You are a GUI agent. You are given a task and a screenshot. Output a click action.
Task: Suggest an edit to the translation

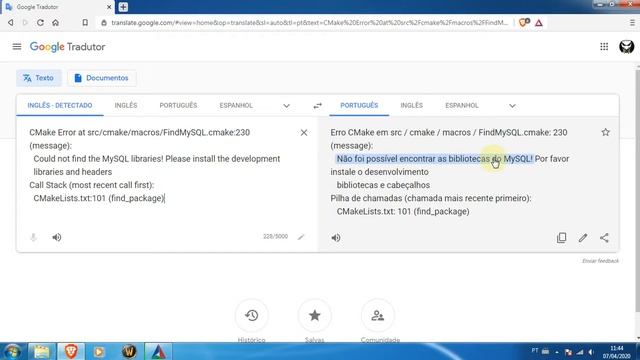click(x=583, y=238)
